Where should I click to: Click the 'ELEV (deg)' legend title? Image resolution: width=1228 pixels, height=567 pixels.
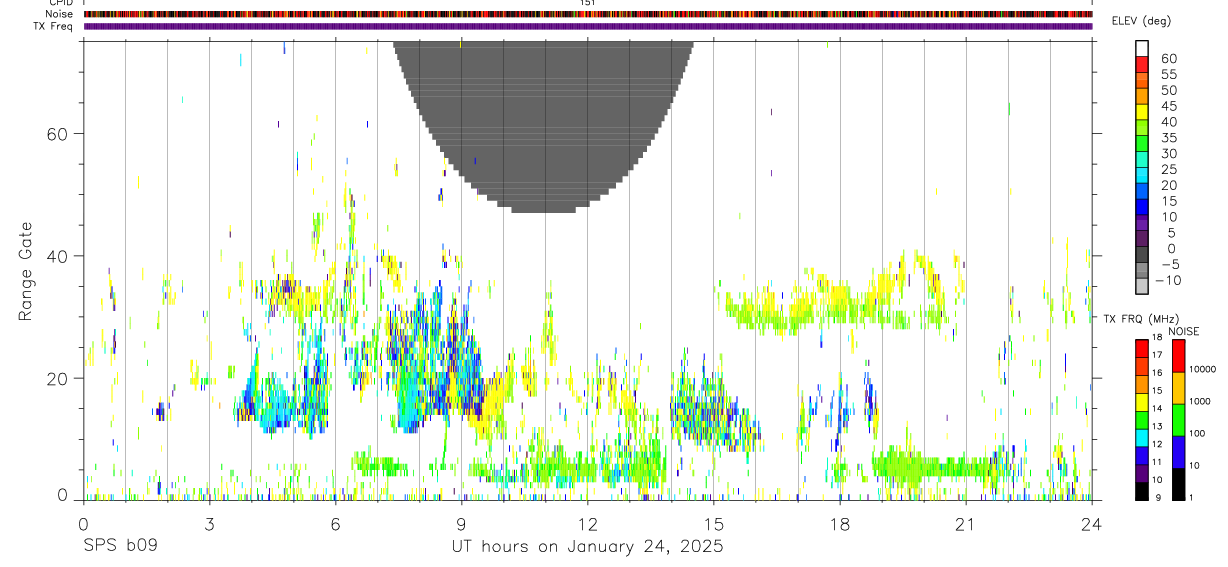(1141, 21)
